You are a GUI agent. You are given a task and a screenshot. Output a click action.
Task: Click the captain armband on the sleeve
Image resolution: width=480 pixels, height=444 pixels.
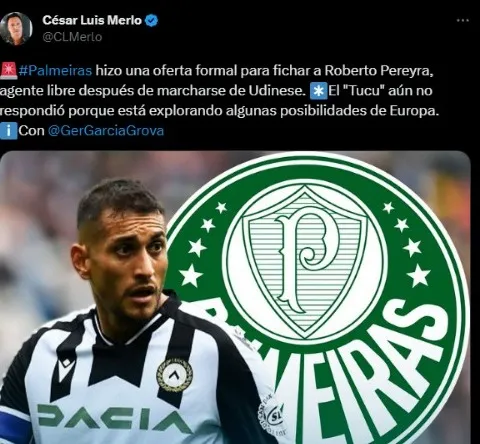point(13,427)
